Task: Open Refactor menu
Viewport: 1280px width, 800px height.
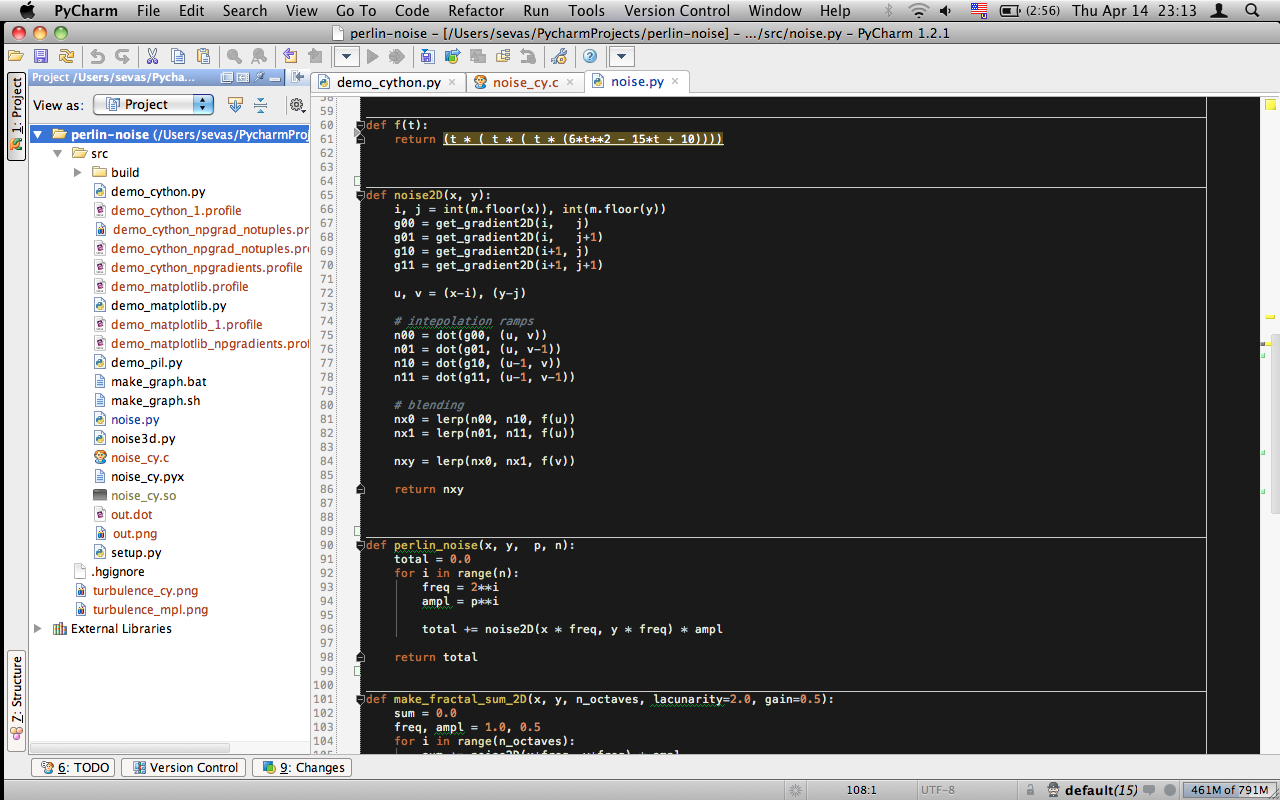Action: click(x=476, y=11)
